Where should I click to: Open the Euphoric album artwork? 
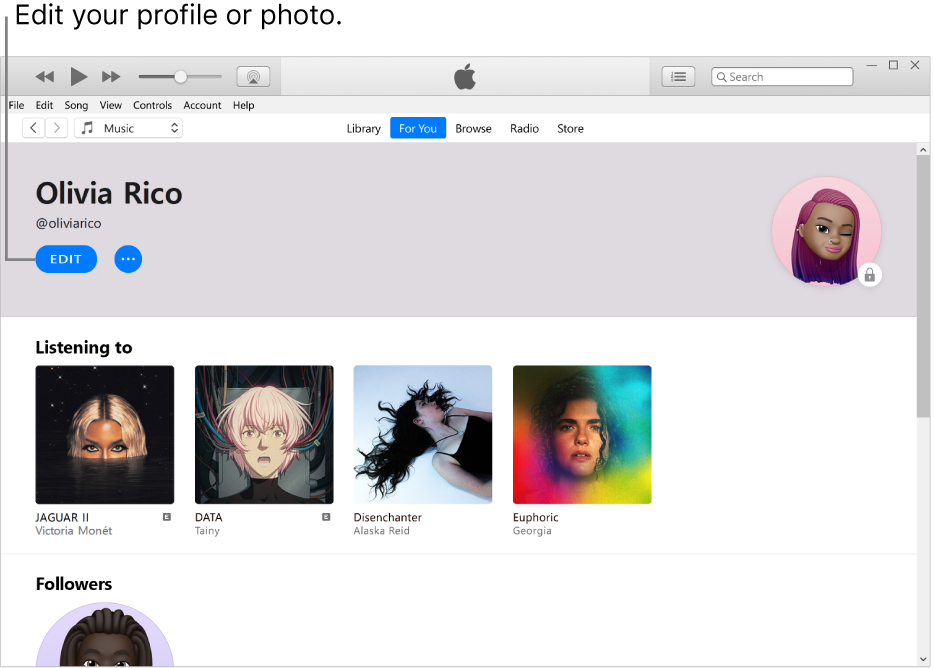click(x=582, y=435)
